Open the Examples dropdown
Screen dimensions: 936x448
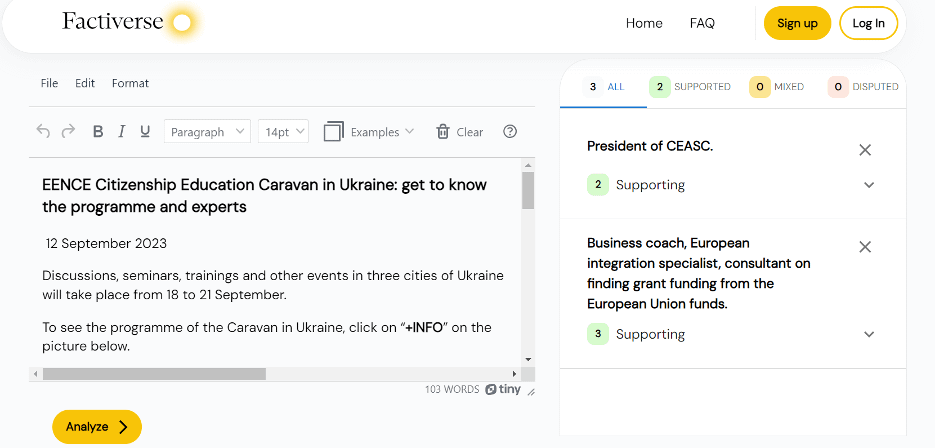[369, 131]
